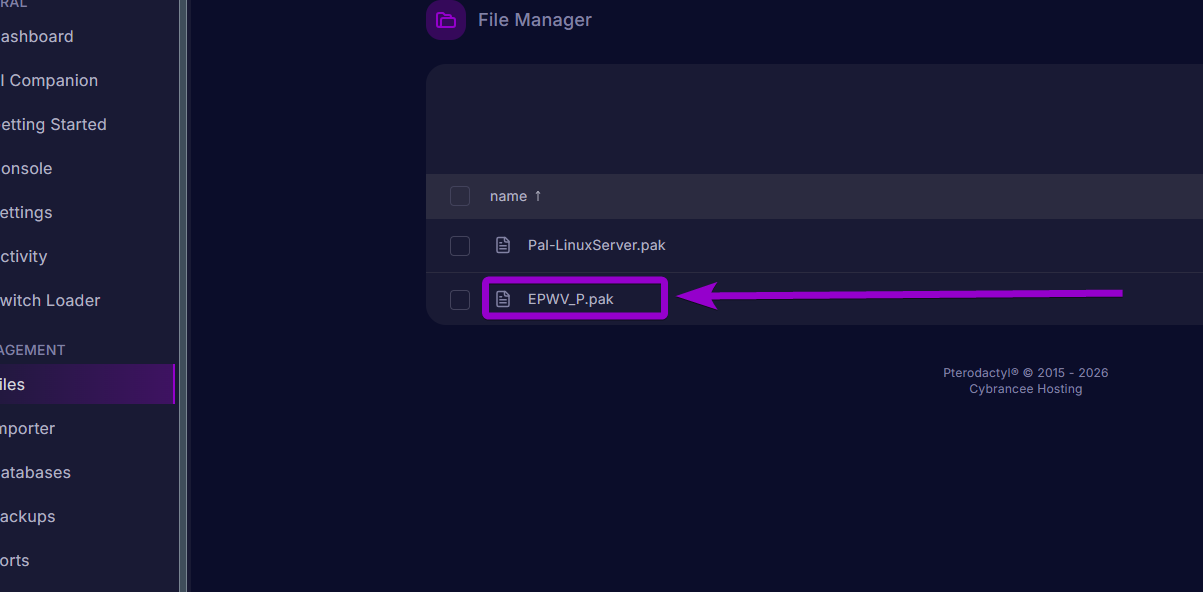Click the sidebar vertical scrollbar
This screenshot has height=592, width=1203.
click(x=183, y=300)
